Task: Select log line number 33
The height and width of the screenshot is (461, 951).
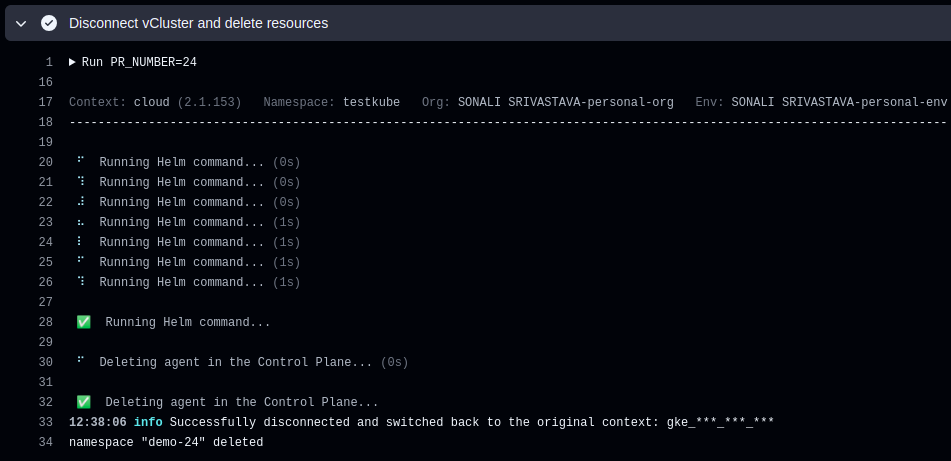Action: pyautogui.click(x=45, y=422)
